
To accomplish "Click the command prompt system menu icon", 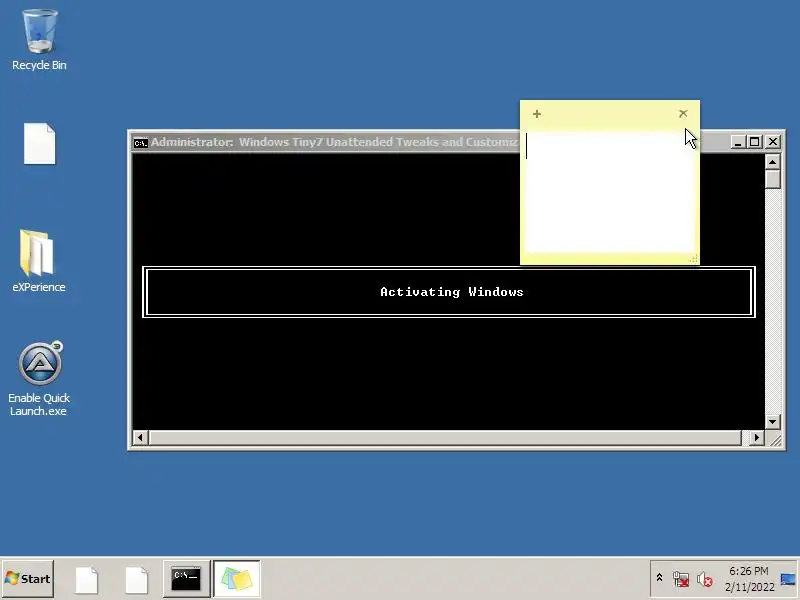I will [140, 143].
